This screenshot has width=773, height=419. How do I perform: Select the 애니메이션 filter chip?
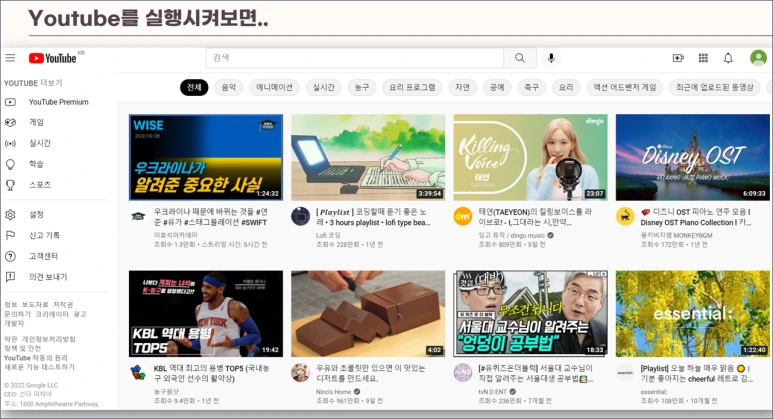[274, 87]
